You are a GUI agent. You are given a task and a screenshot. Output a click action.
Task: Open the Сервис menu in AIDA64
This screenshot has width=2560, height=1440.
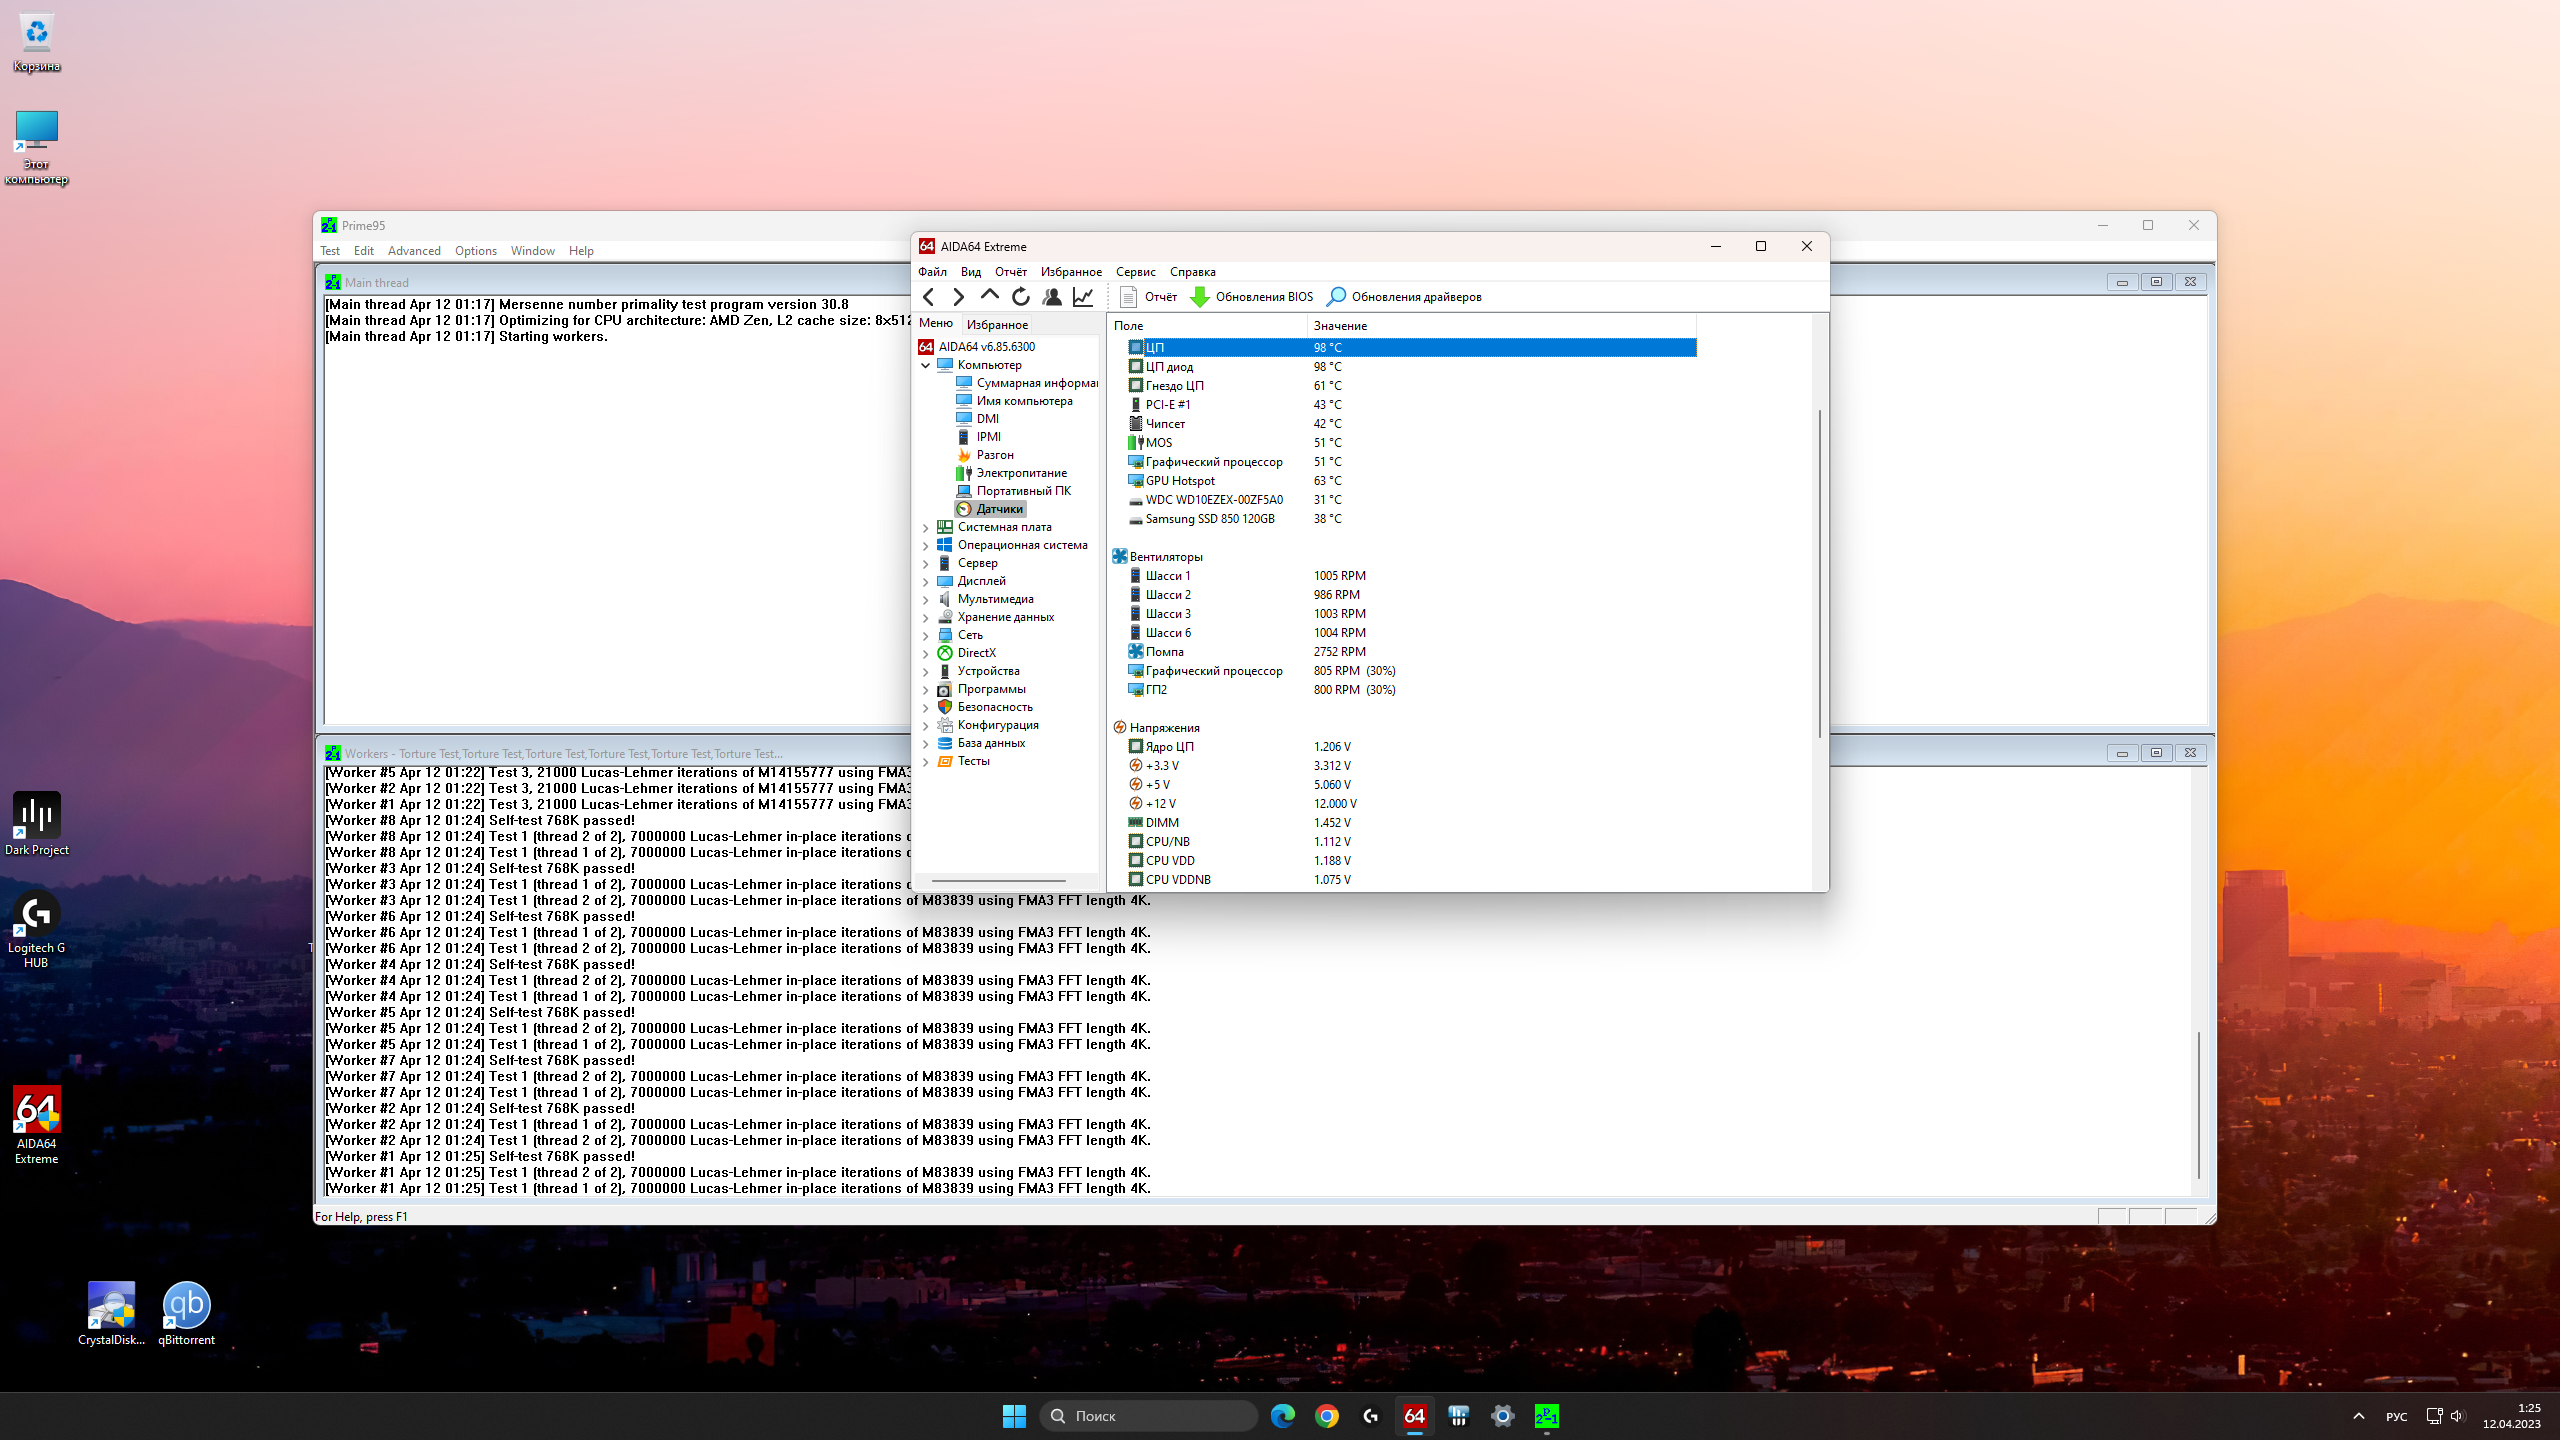pos(1135,272)
